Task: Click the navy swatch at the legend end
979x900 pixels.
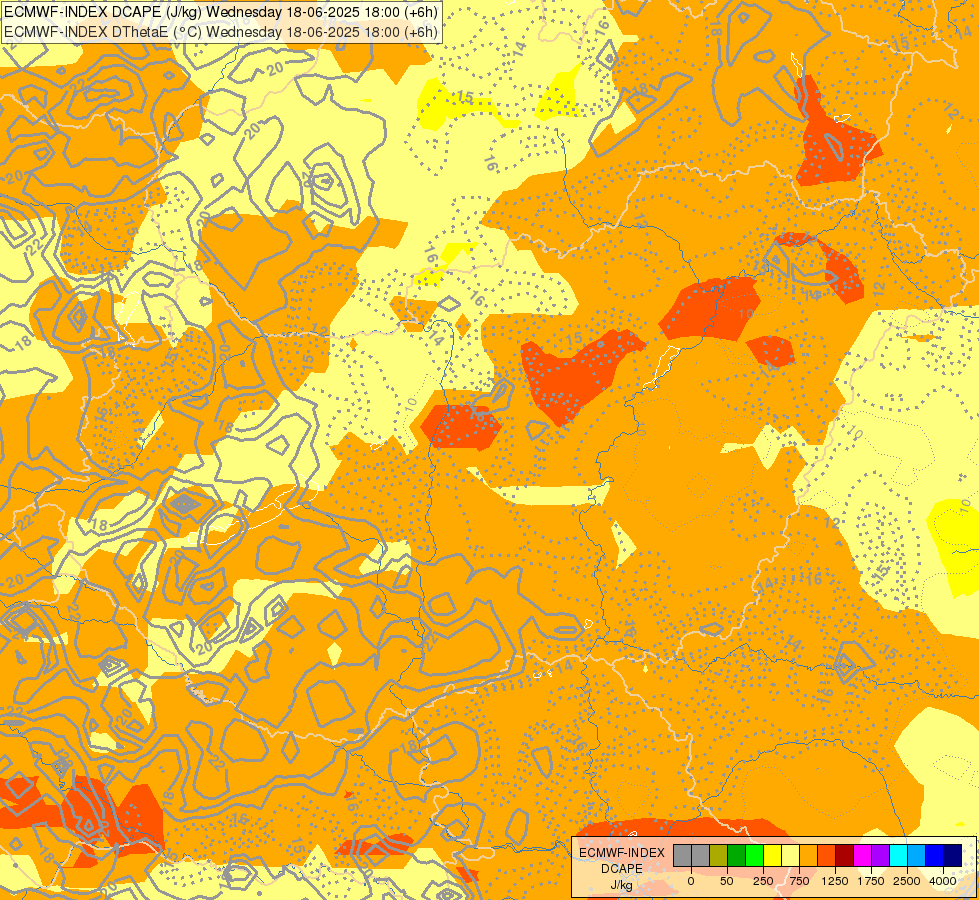Action: [x=953, y=856]
